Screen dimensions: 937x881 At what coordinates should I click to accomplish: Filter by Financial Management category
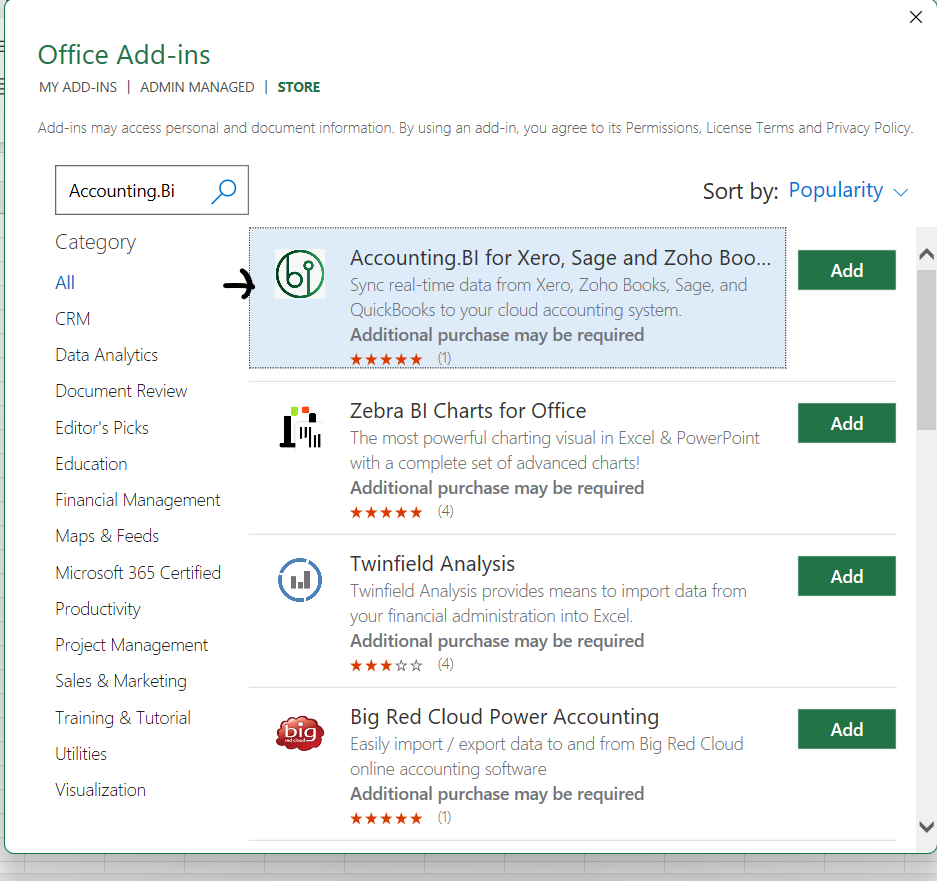pos(137,500)
